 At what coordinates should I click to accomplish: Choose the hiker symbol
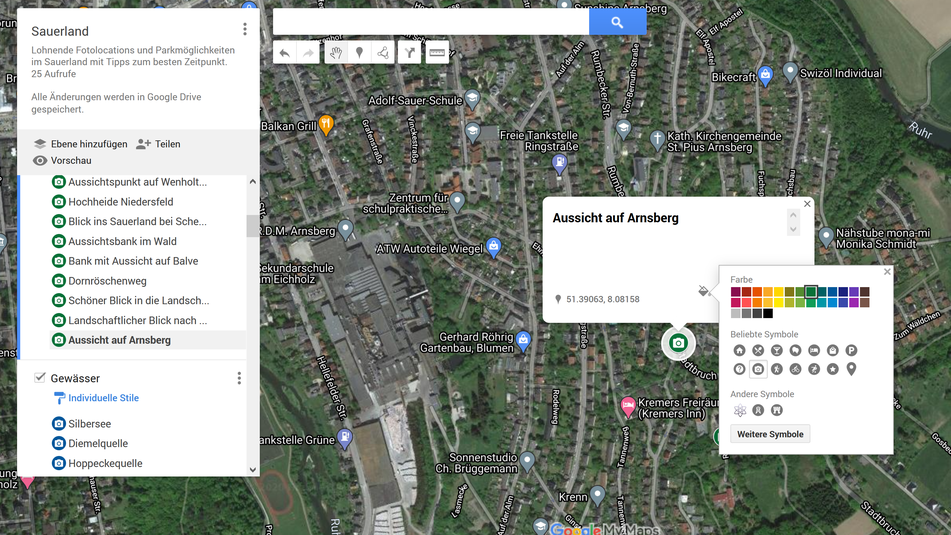click(777, 369)
